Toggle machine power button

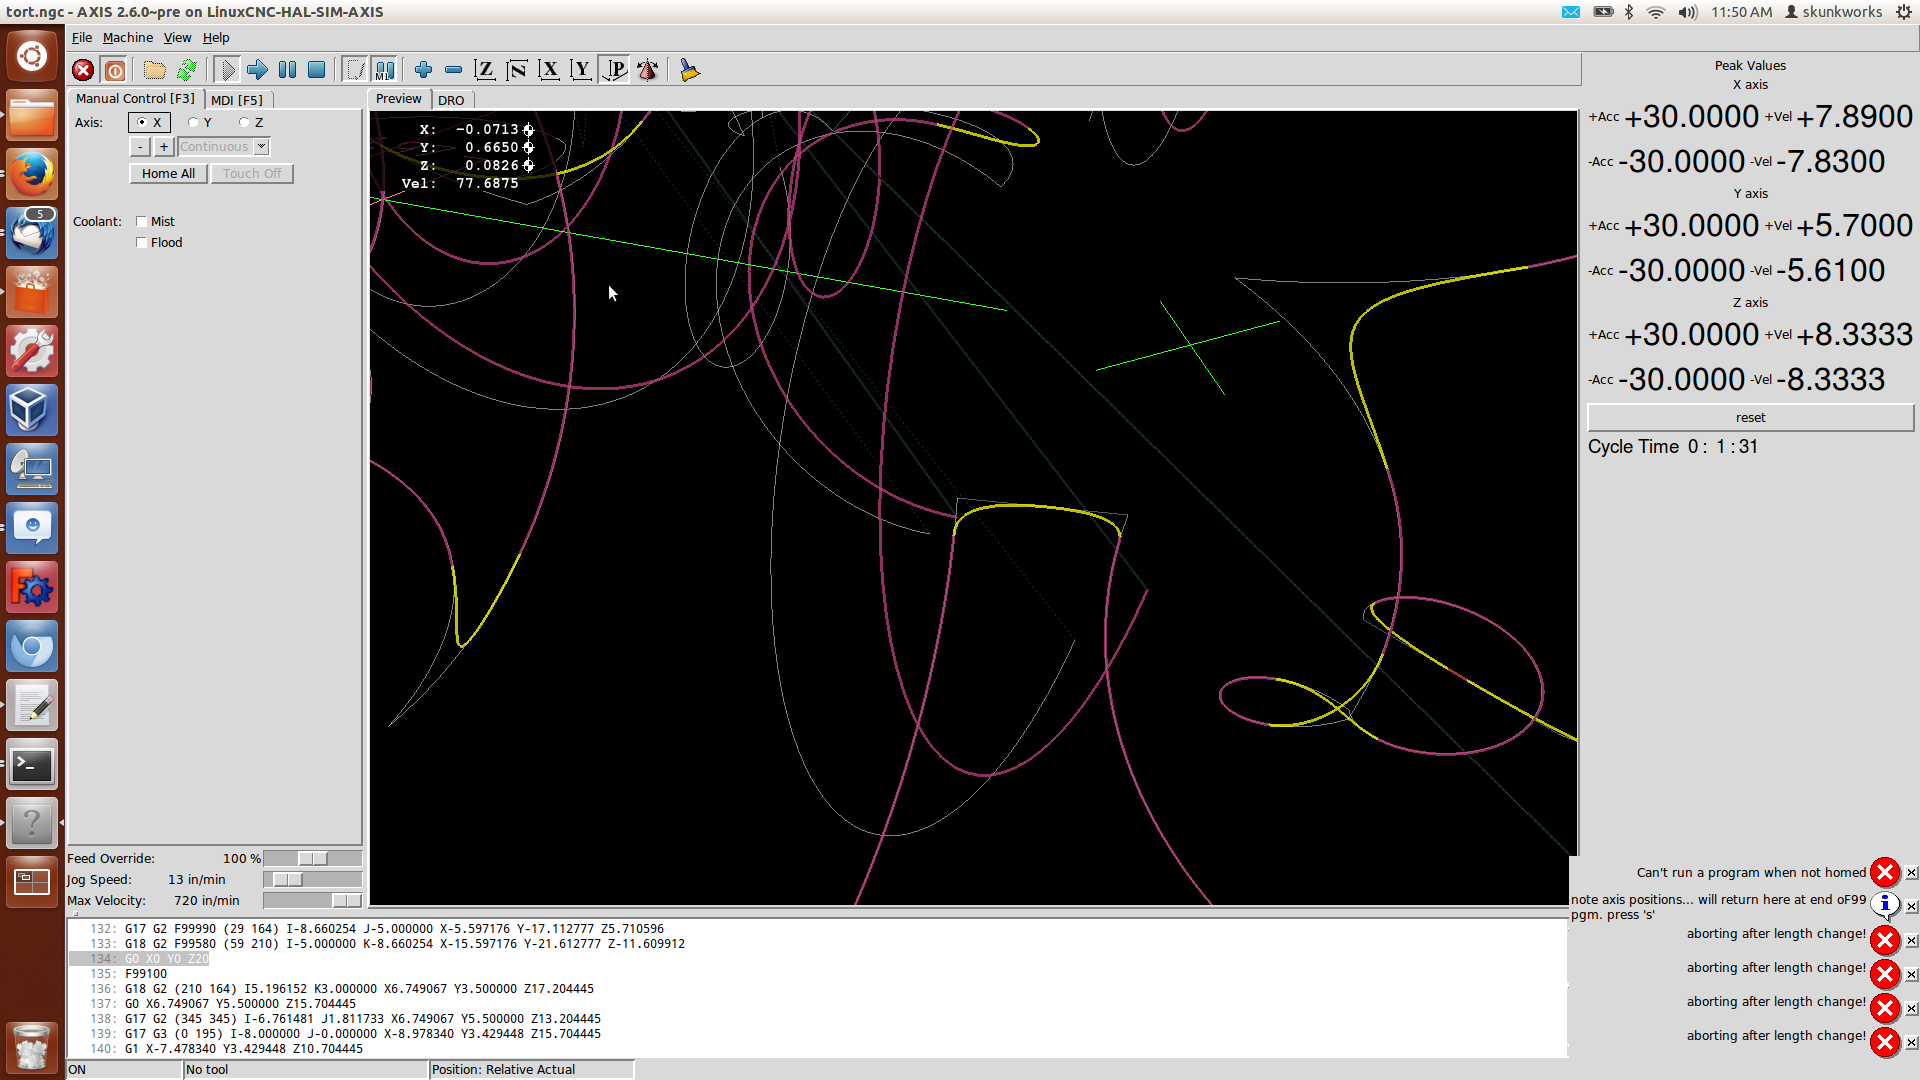[x=115, y=70]
